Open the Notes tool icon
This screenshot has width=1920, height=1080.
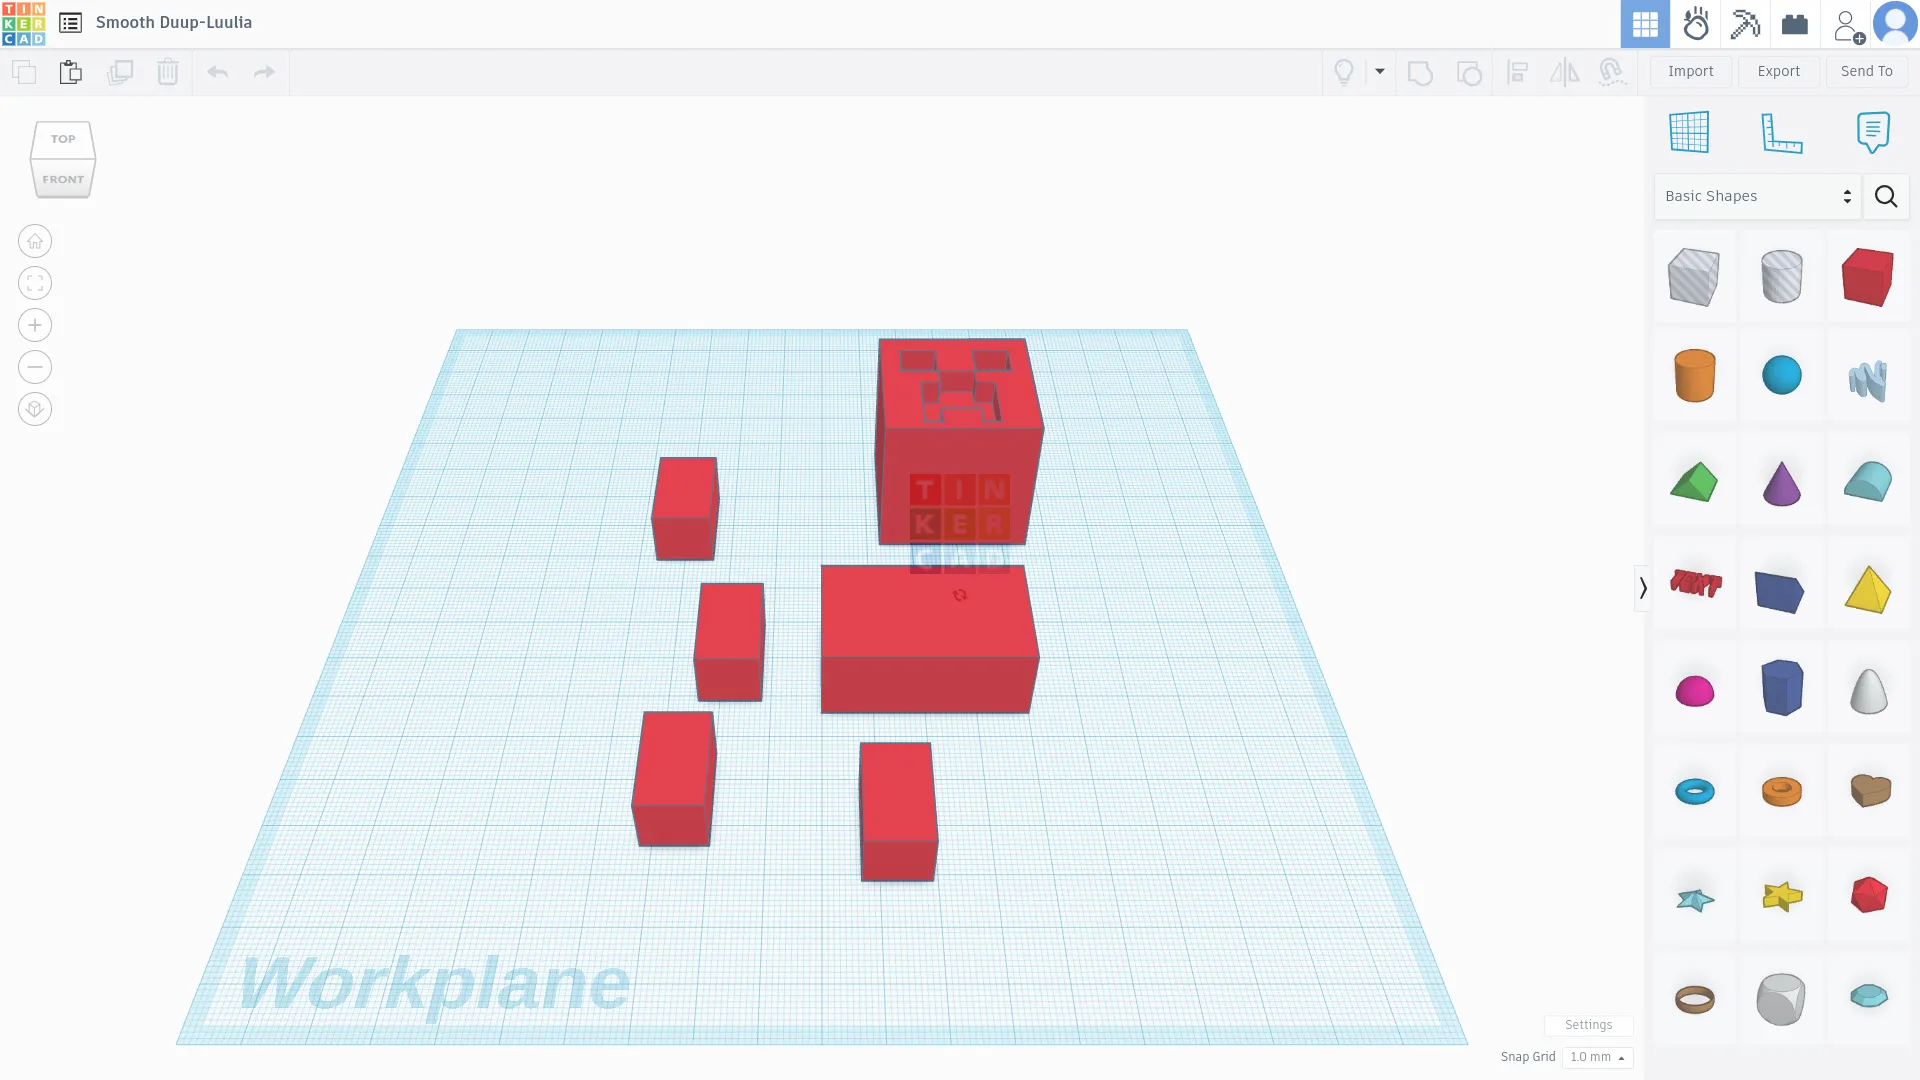click(1872, 132)
